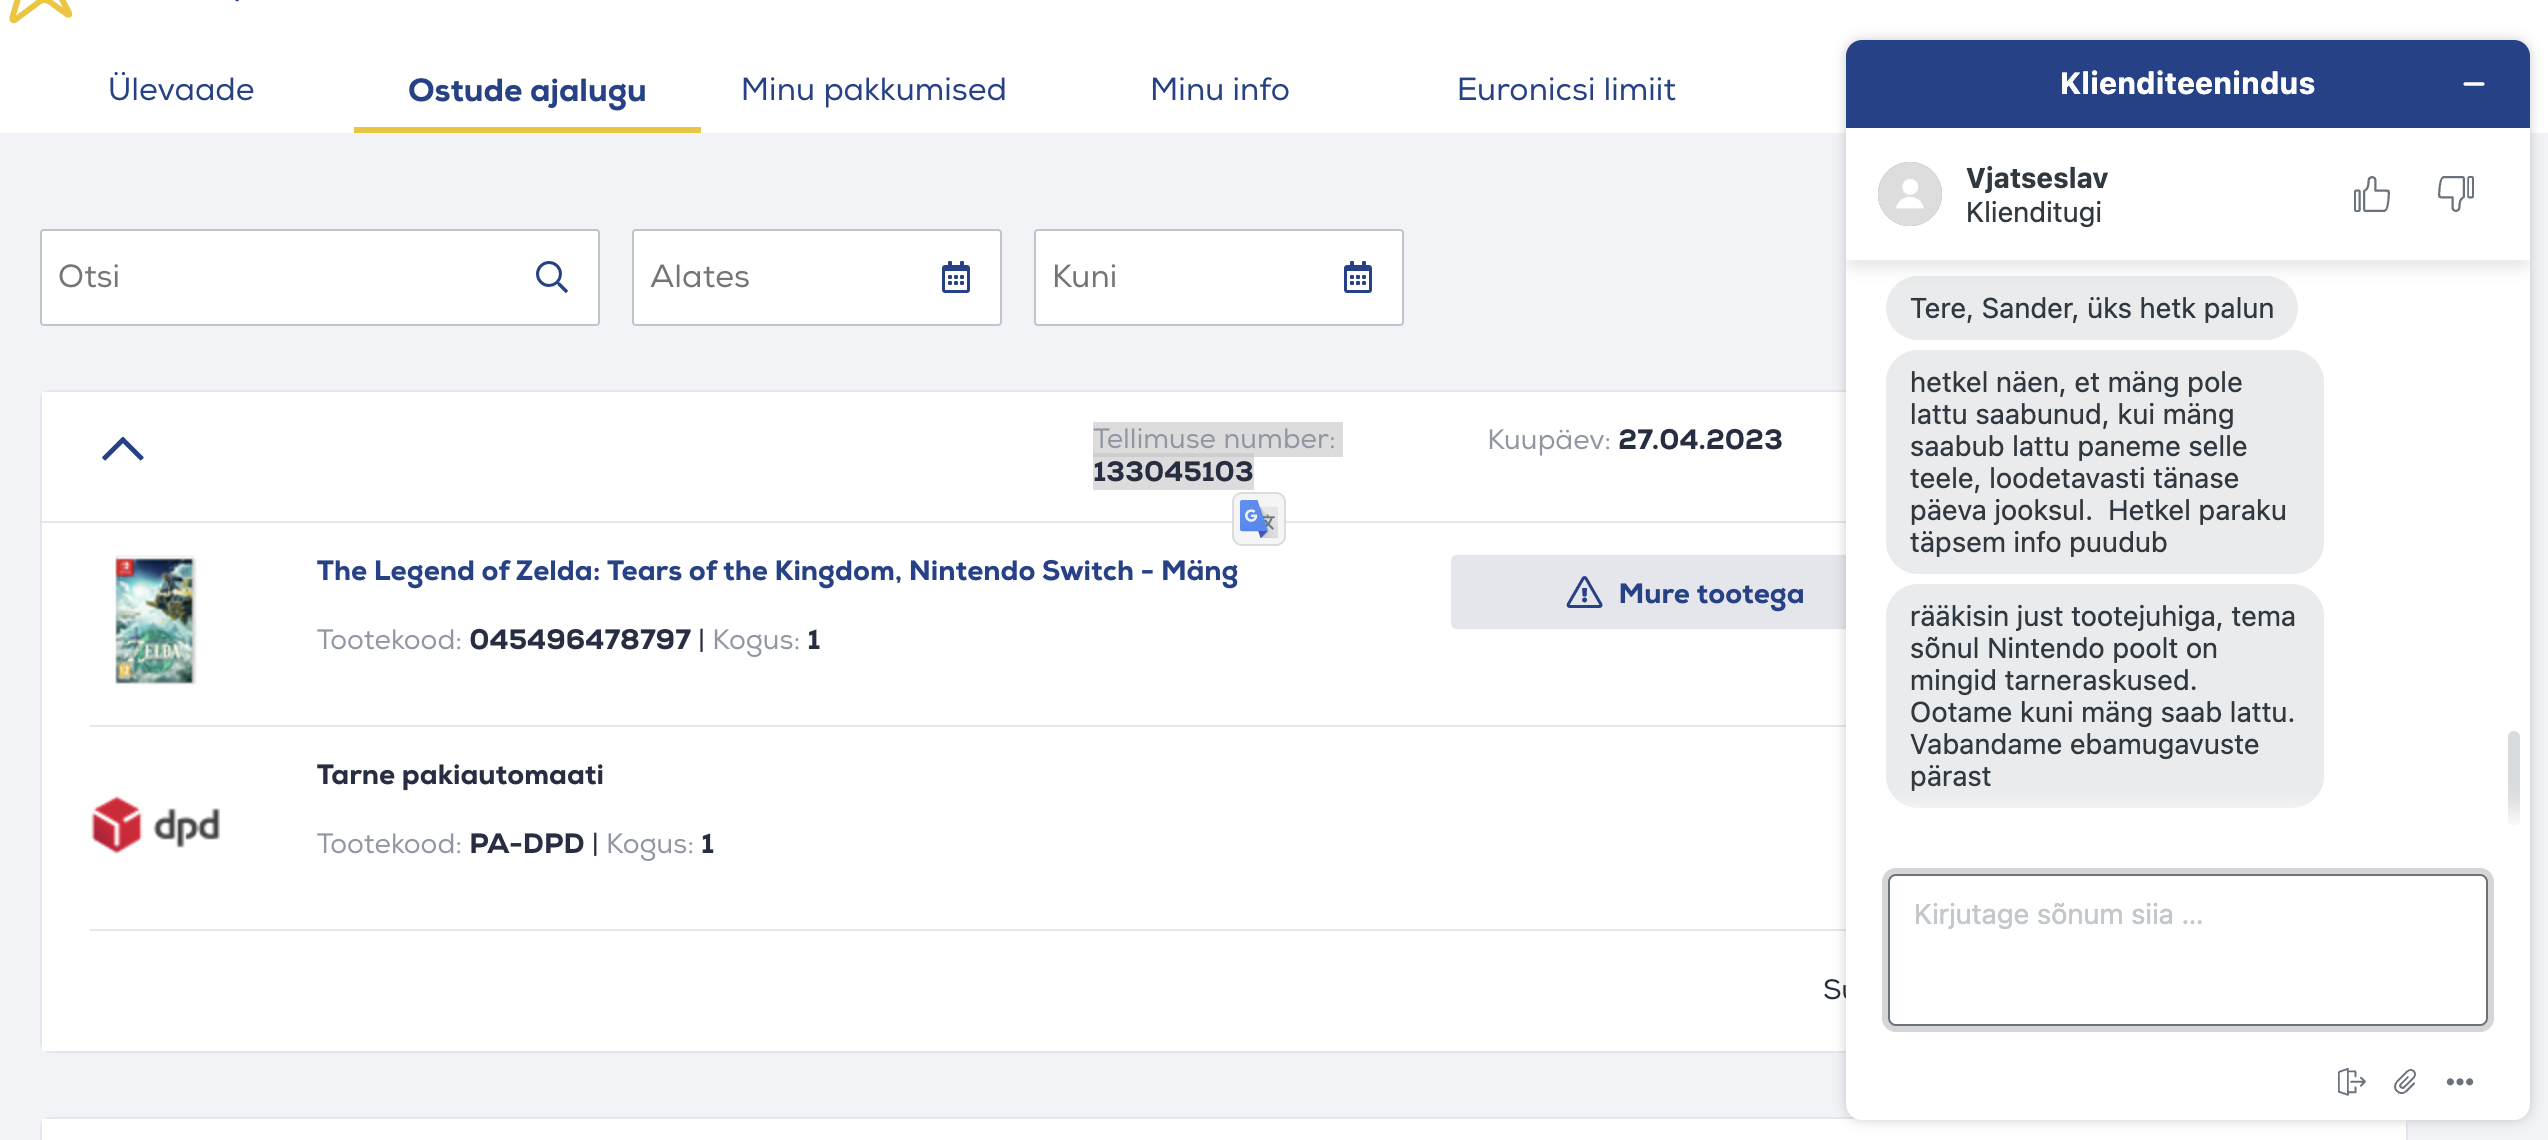Click the 'rääkisin just tootejuhiga' message
The height and width of the screenshot is (1140, 2548).
tap(2104, 696)
